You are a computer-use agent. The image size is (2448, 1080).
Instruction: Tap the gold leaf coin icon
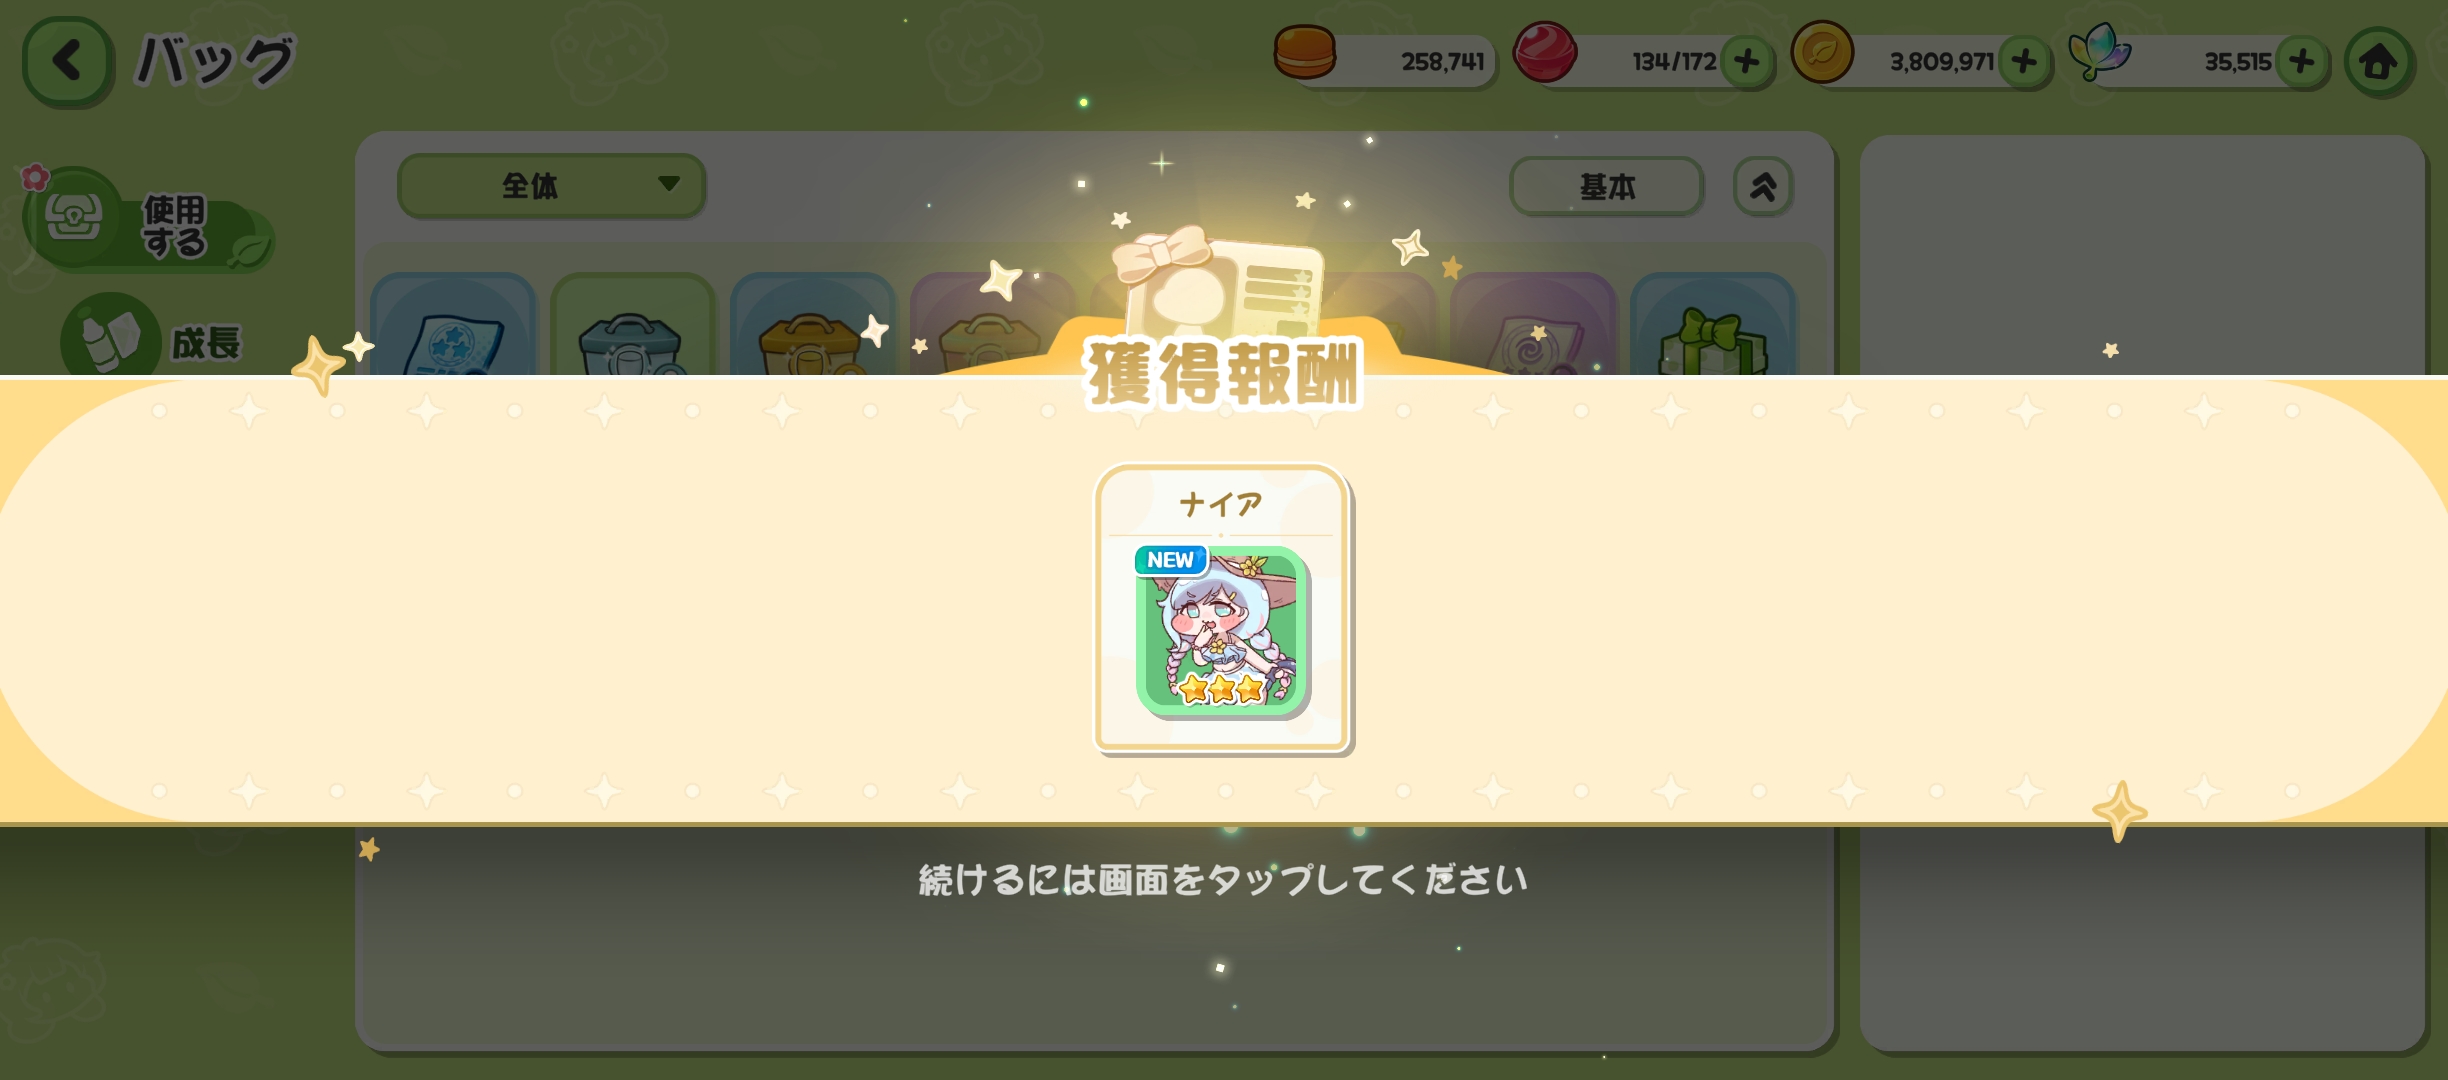click(x=1822, y=51)
